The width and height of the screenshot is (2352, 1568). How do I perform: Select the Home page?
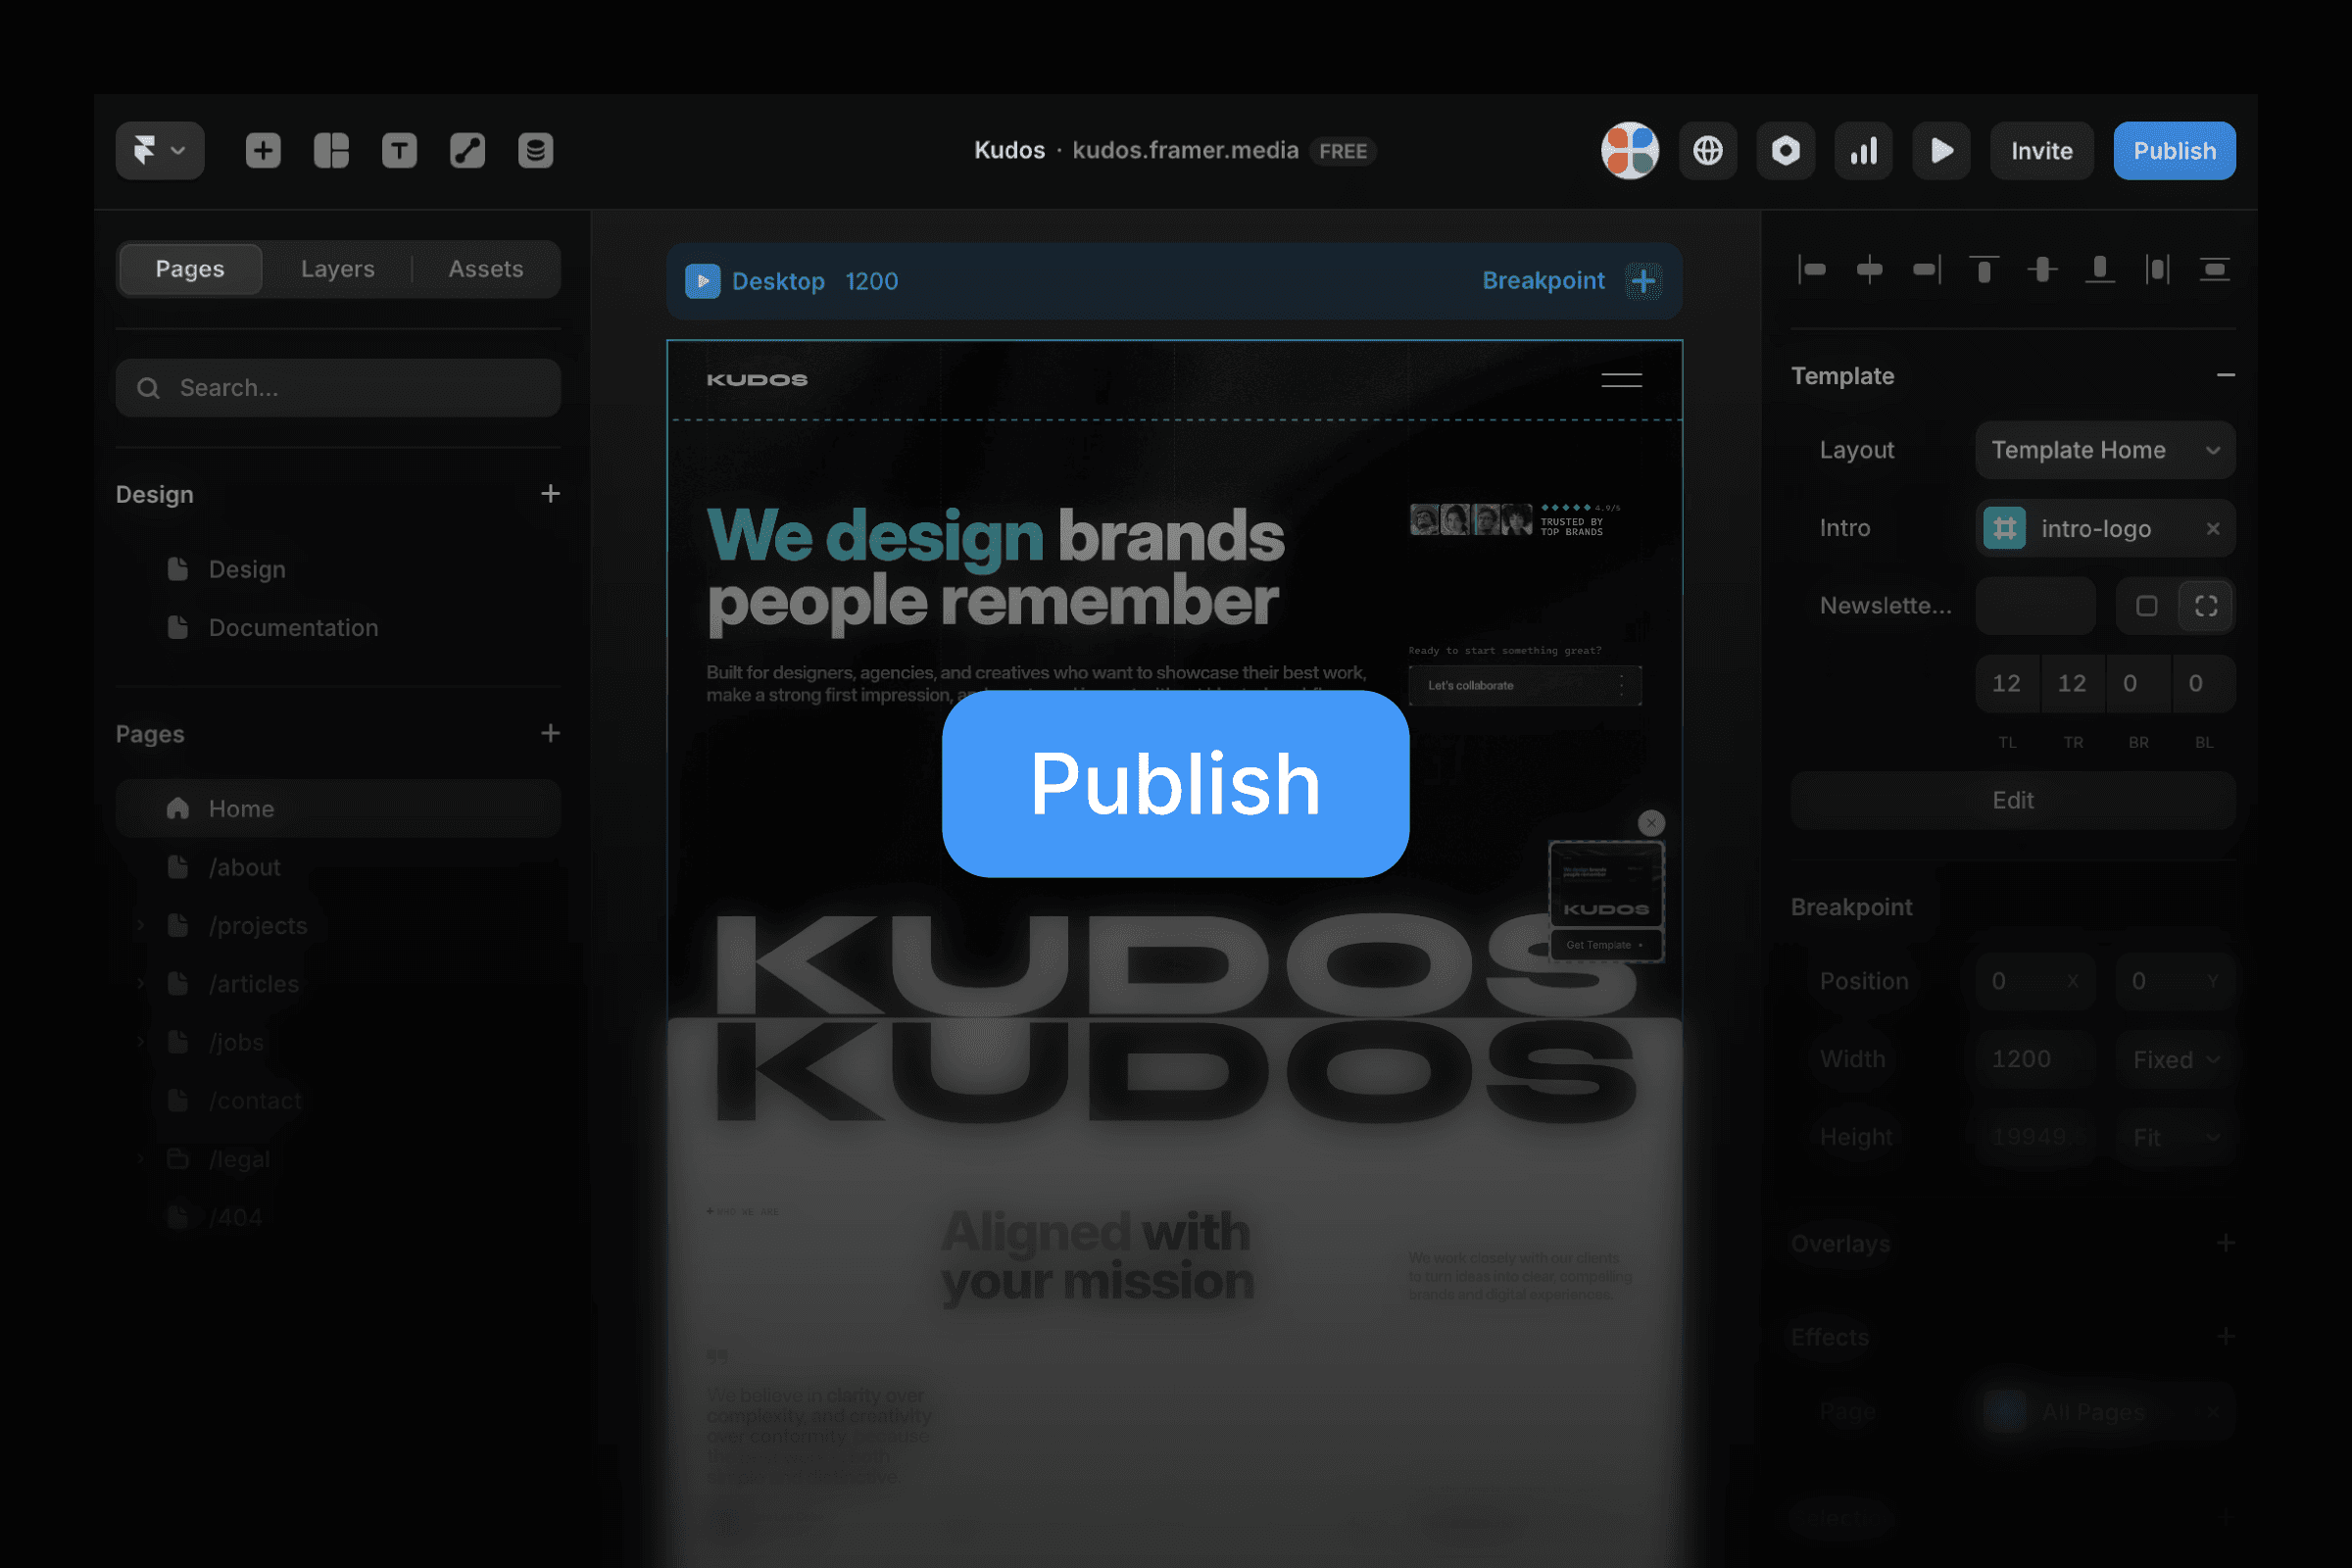click(x=338, y=809)
